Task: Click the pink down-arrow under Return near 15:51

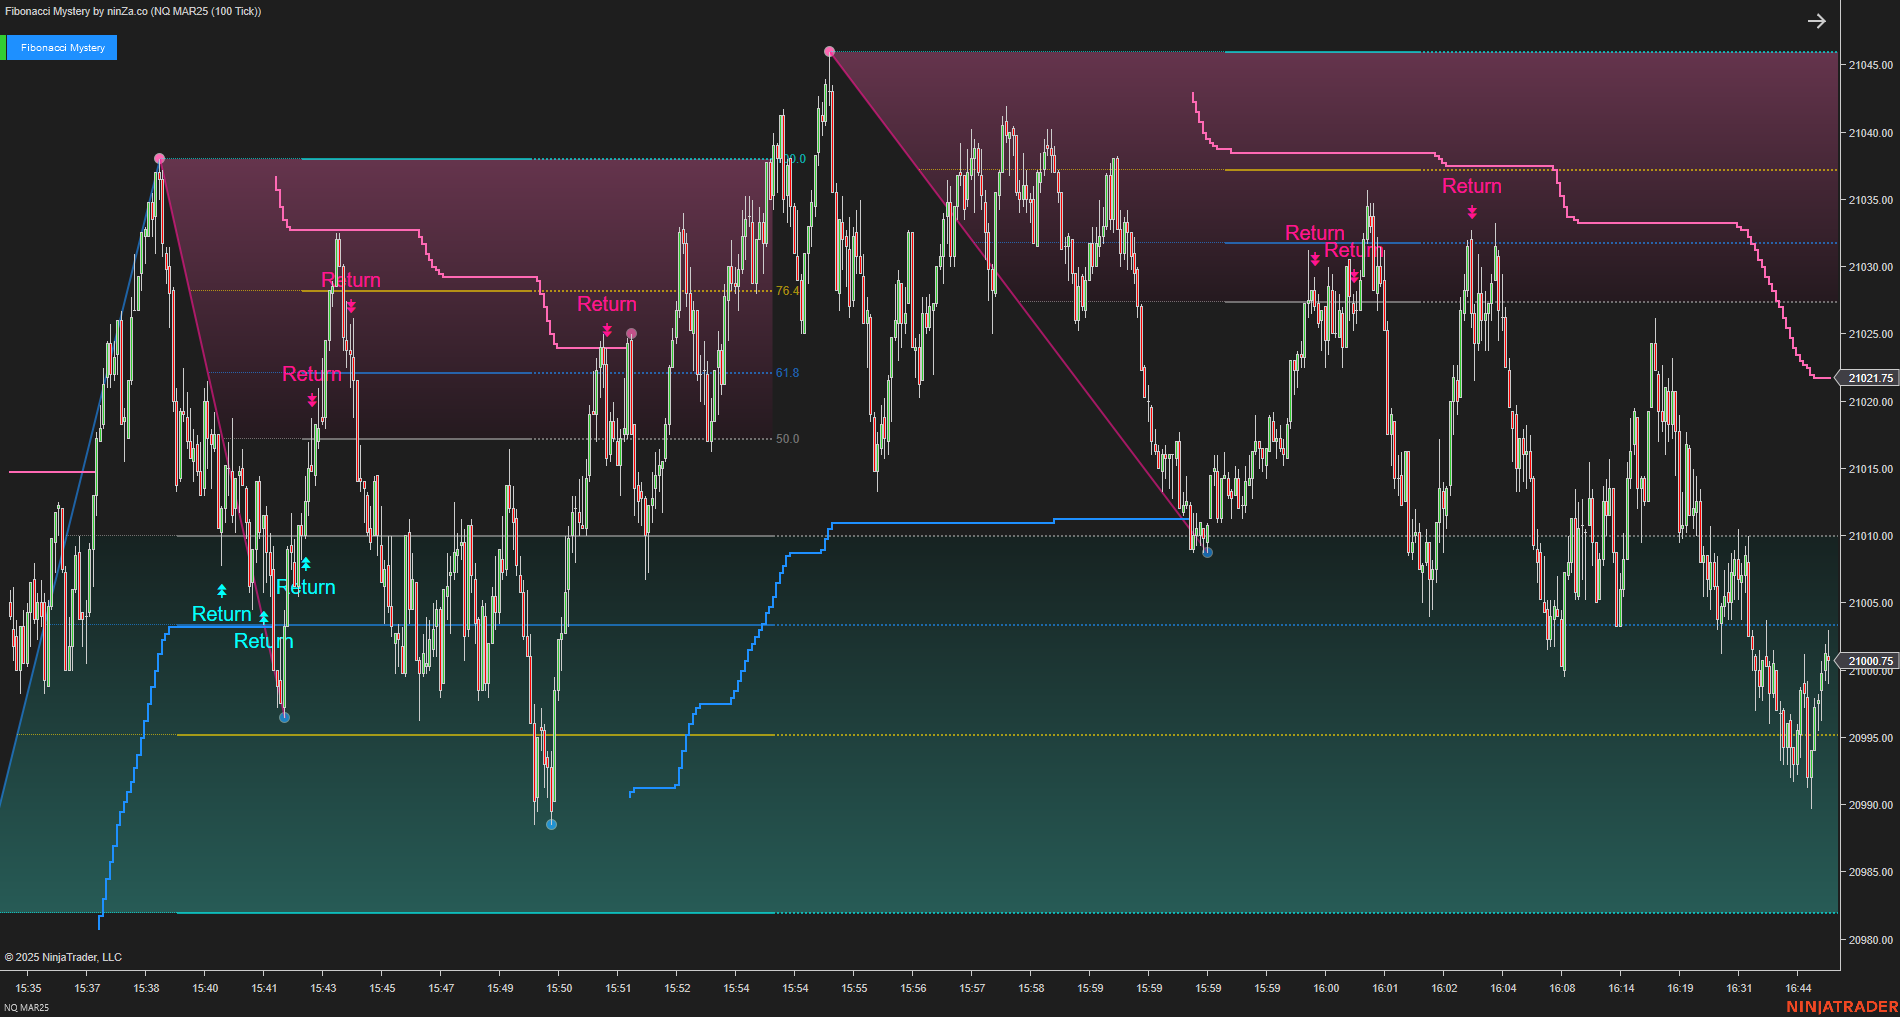Action: pyautogui.click(x=607, y=329)
